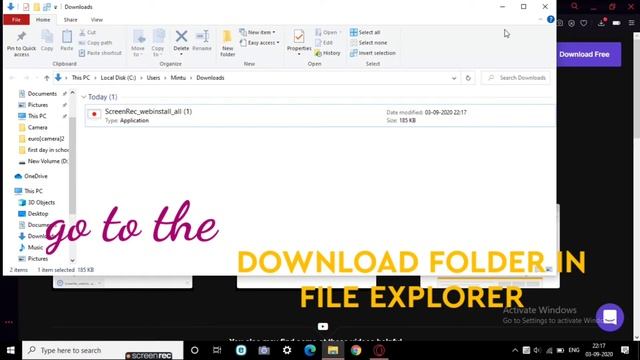The height and width of the screenshot is (360, 640).
Task: Click the Properties checkmark icon
Action: tap(299, 36)
